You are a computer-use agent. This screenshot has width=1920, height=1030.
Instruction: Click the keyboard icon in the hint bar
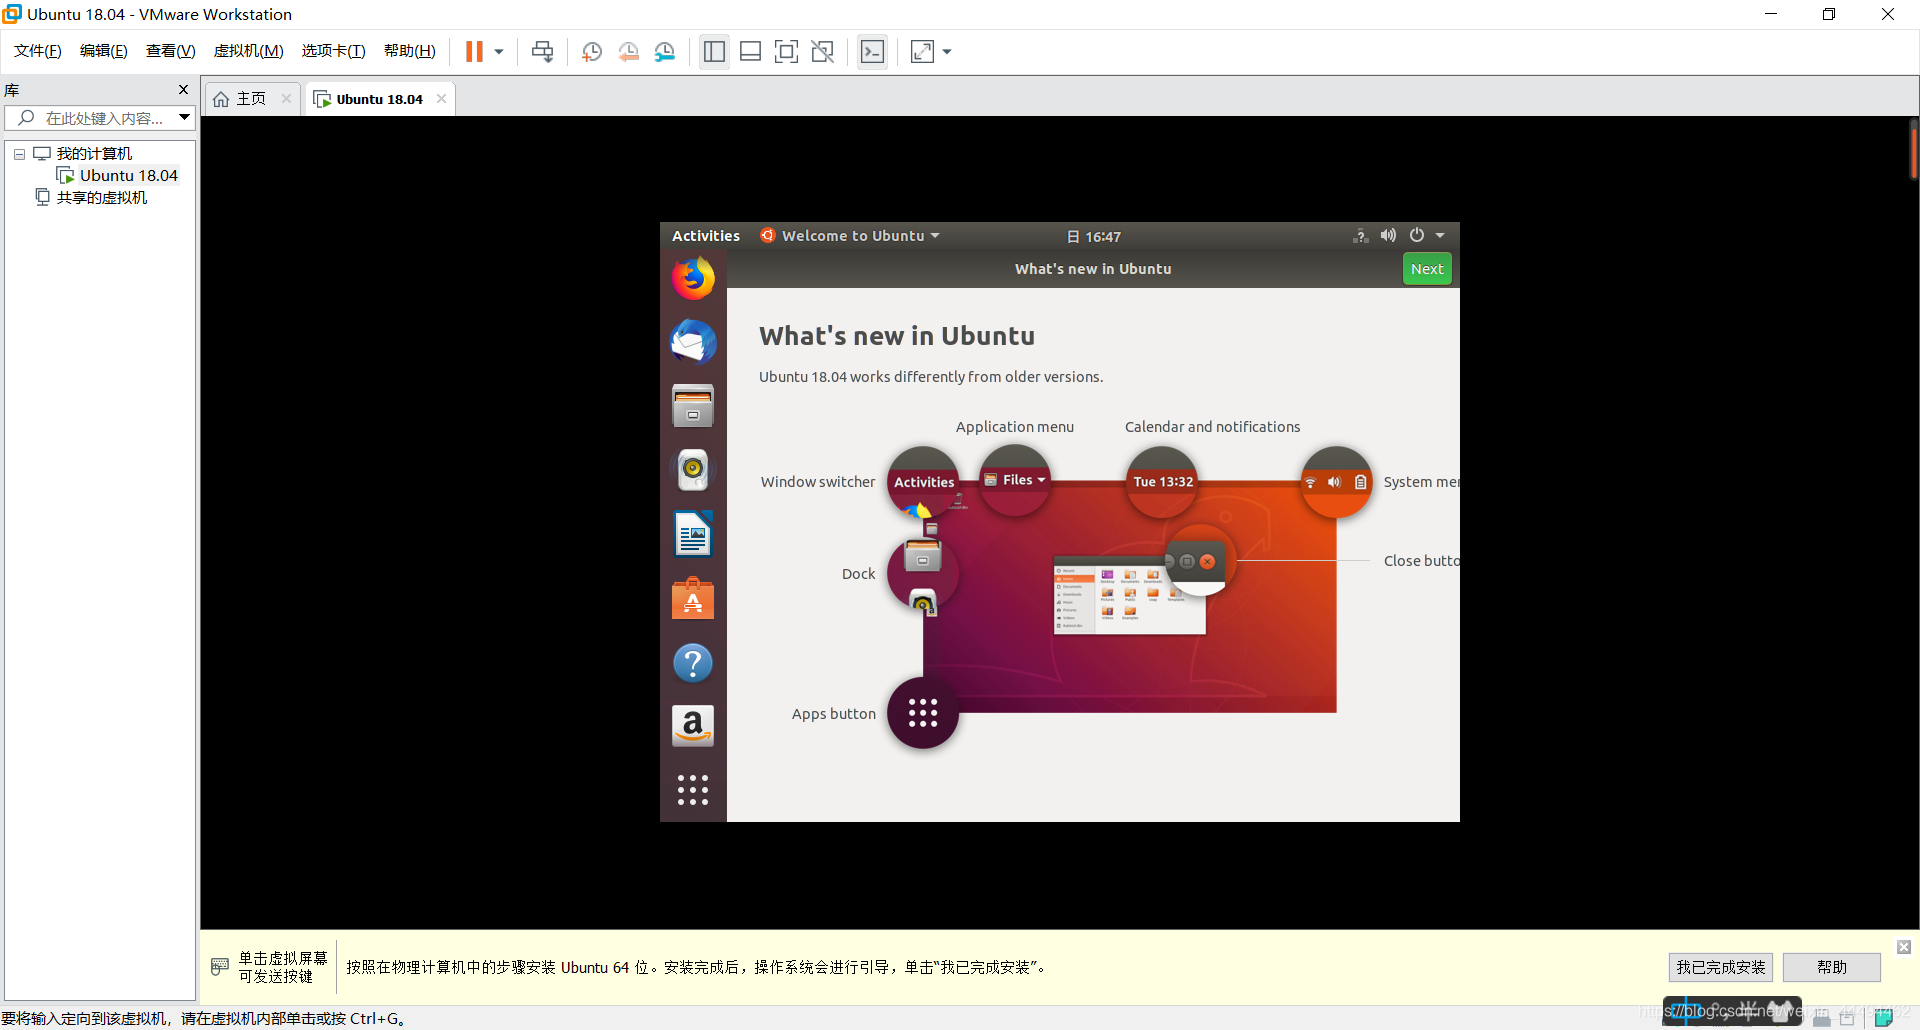click(x=220, y=967)
